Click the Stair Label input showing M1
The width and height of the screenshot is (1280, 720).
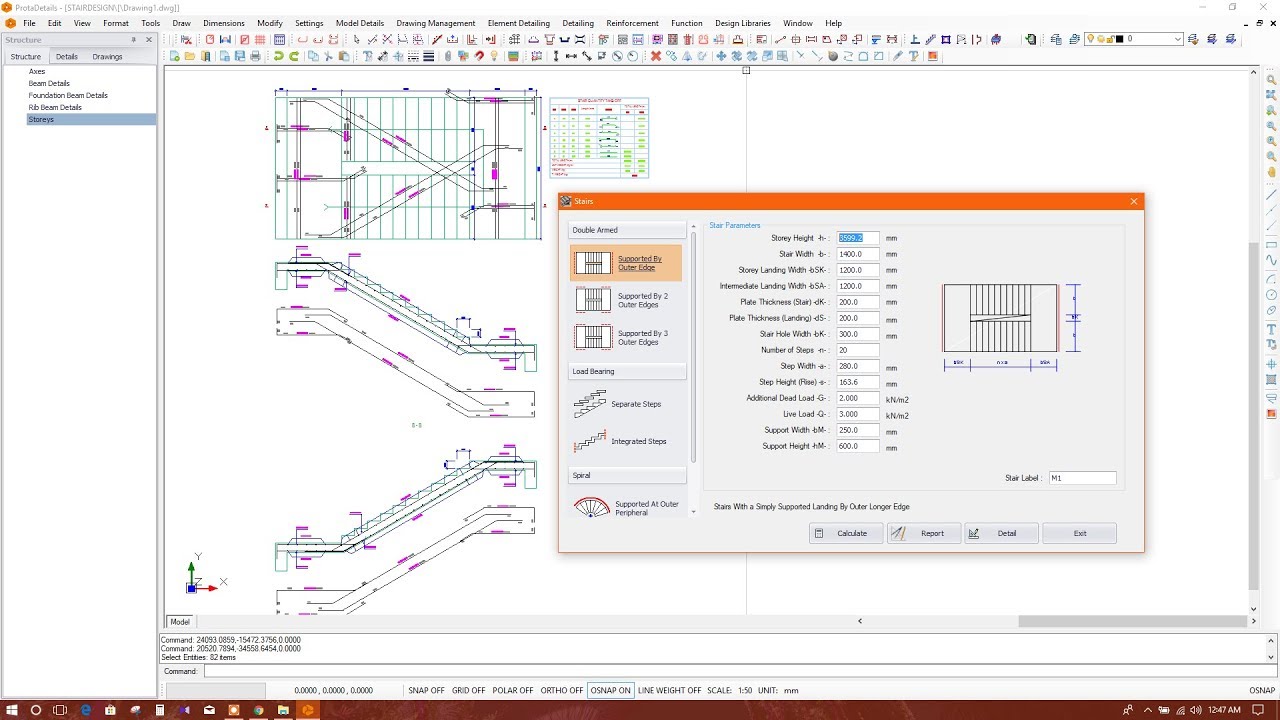(x=1083, y=477)
